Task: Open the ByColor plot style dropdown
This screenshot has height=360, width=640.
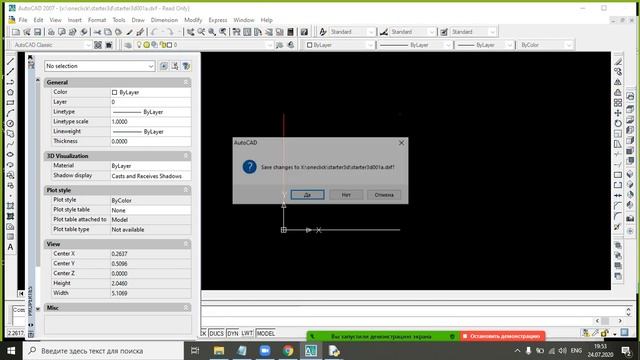Action: click(546, 45)
